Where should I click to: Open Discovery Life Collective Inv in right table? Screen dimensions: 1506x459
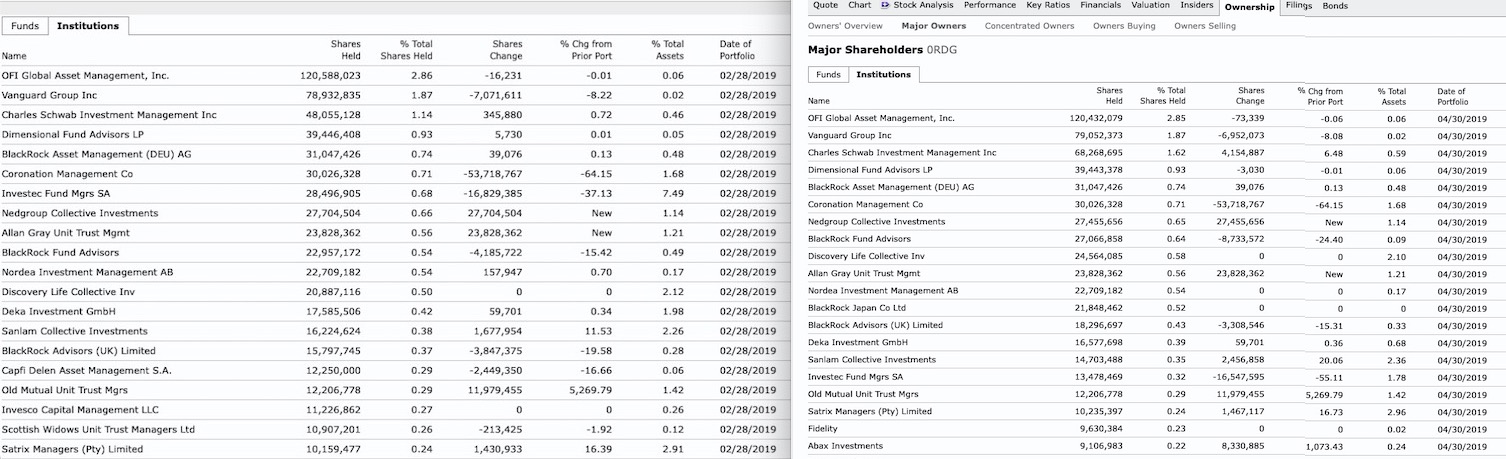866,256
